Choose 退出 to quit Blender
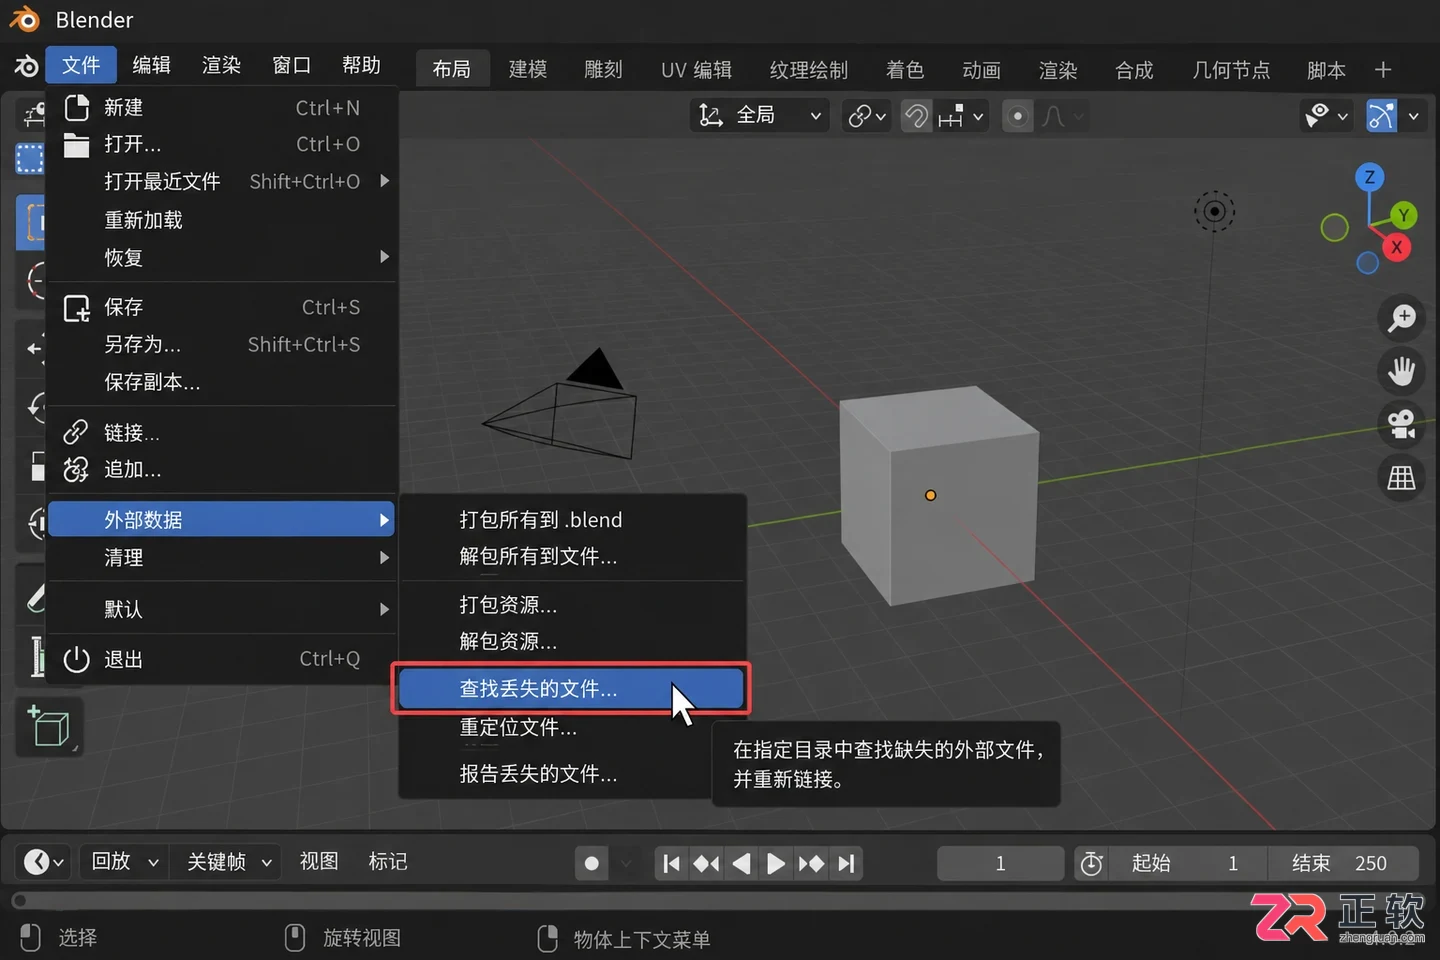The width and height of the screenshot is (1440, 960). coord(222,659)
